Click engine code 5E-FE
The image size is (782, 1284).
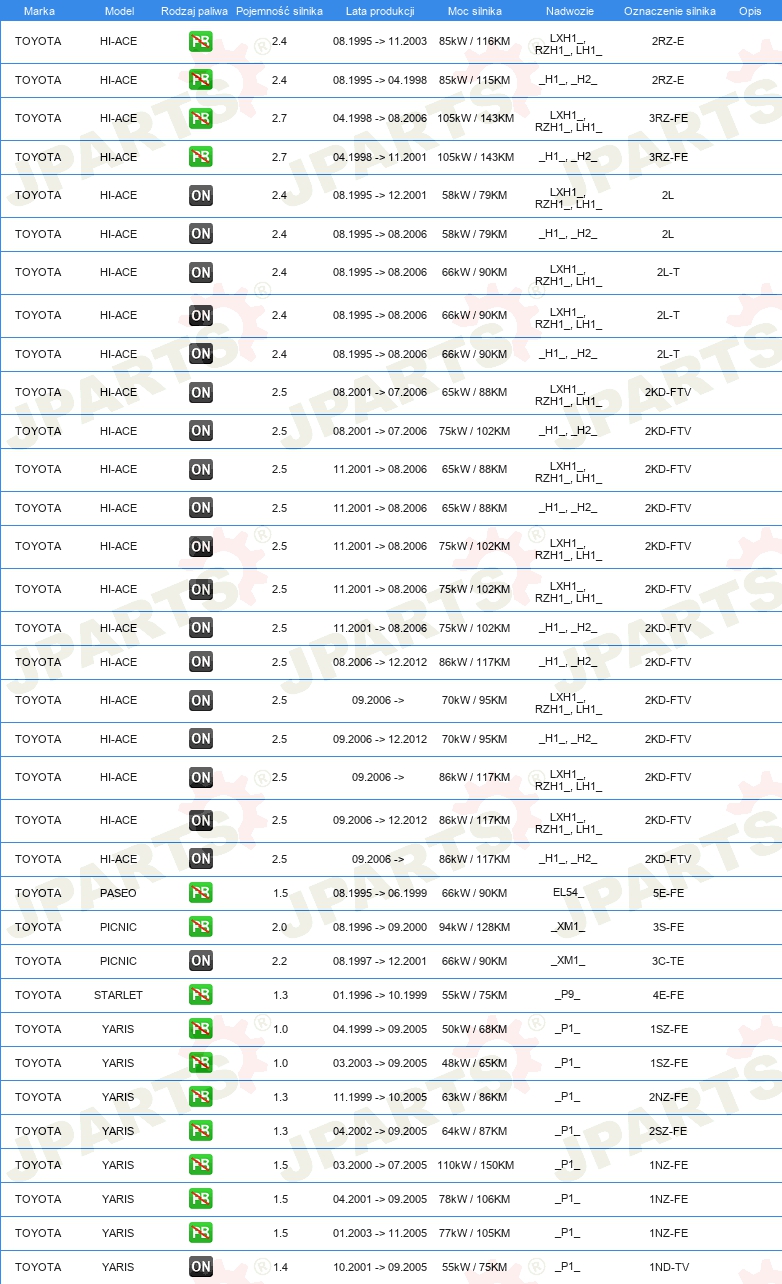[668, 893]
